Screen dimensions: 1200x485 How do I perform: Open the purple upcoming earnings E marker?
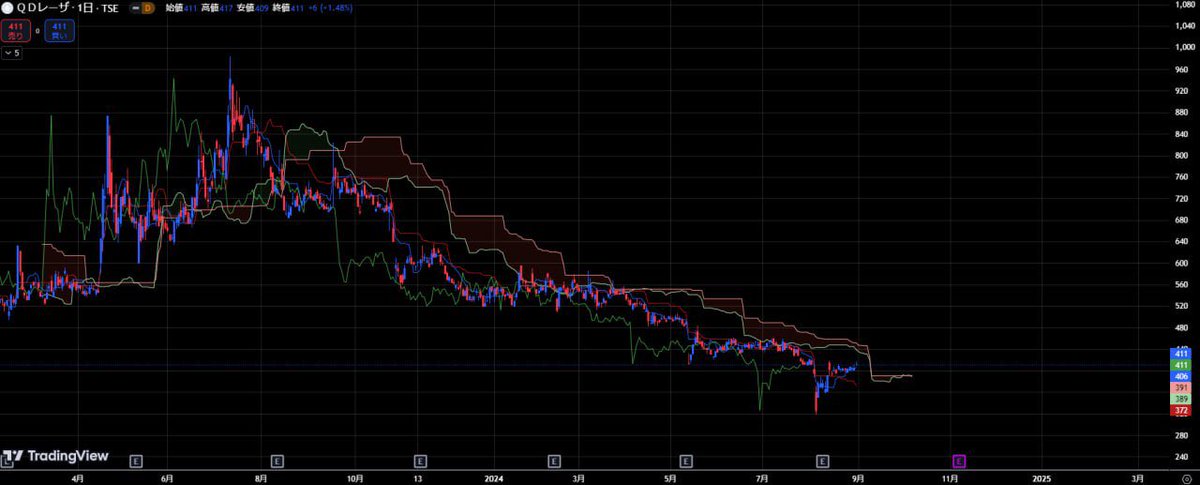click(x=958, y=461)
